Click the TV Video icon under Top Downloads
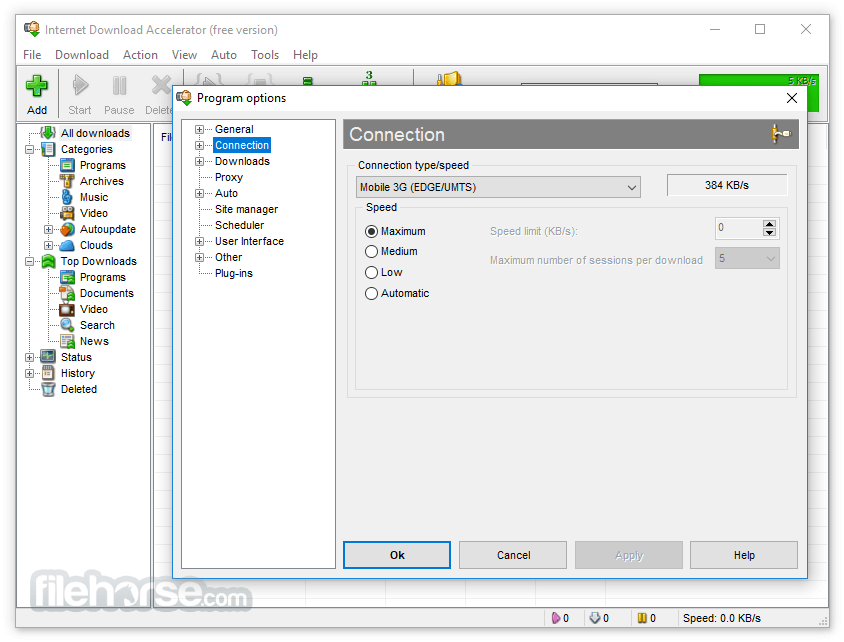 [67, 309]
